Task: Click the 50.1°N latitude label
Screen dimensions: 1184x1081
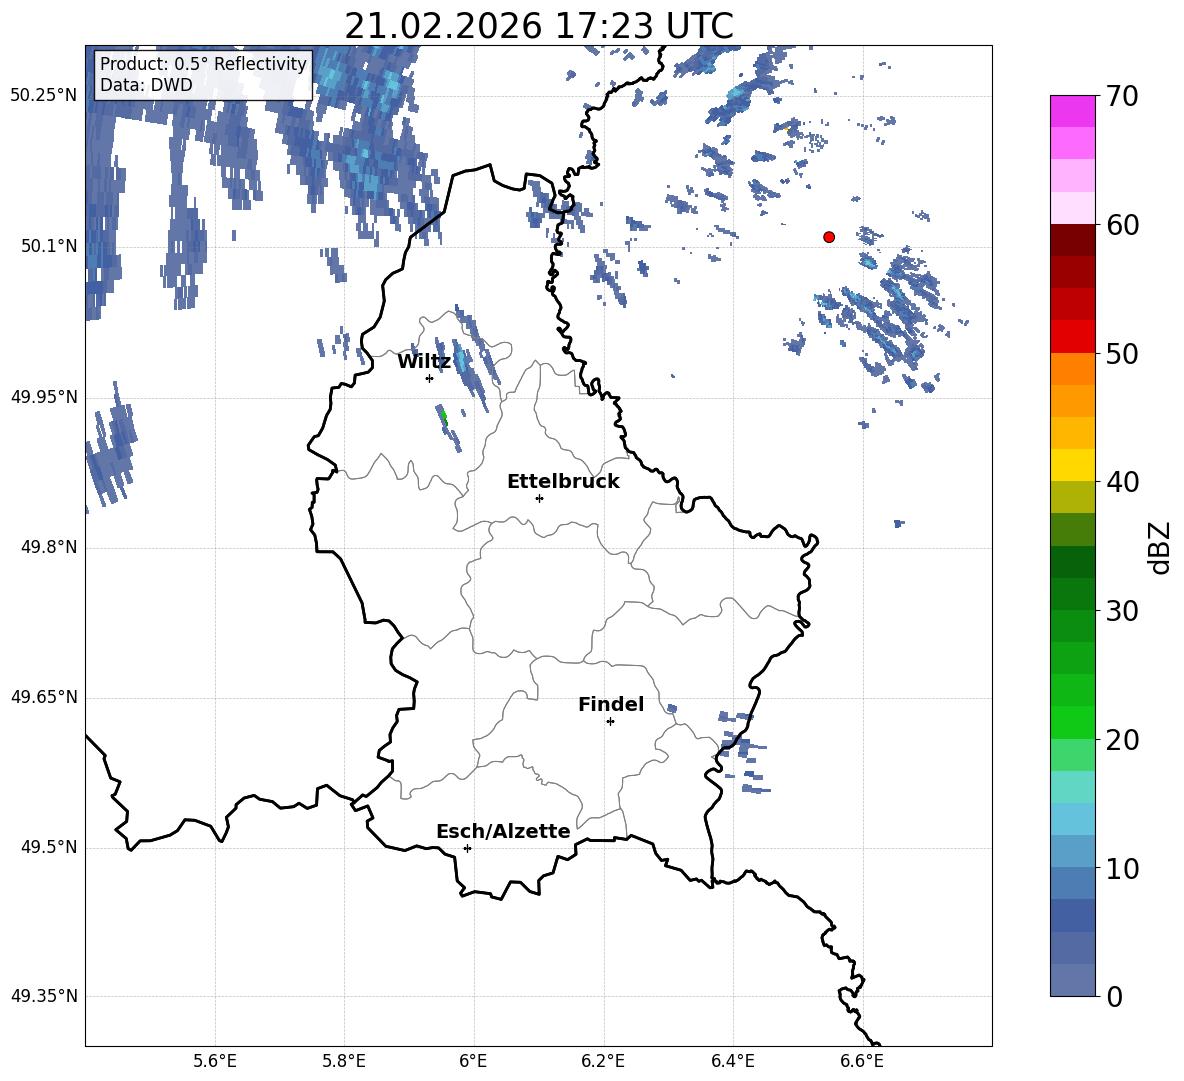Action: [49, 246]
